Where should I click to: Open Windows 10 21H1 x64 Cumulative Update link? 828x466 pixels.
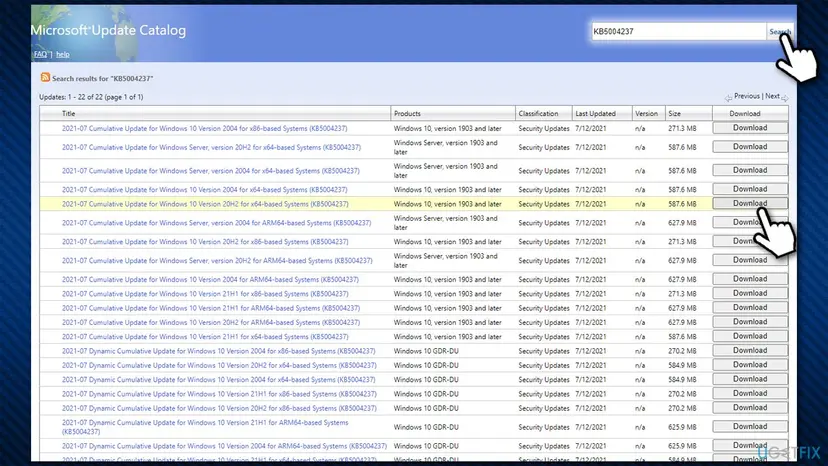(x=205, y=336)
